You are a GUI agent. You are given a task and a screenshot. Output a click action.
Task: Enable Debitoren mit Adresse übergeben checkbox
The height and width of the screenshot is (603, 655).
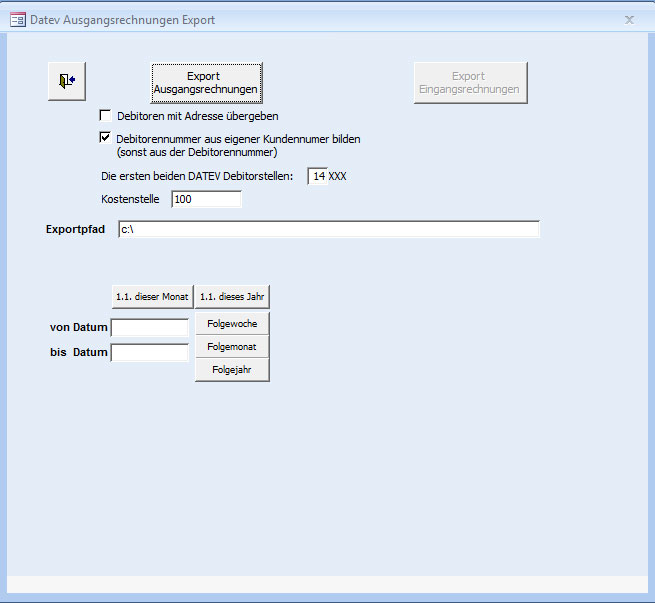point(105,115)
